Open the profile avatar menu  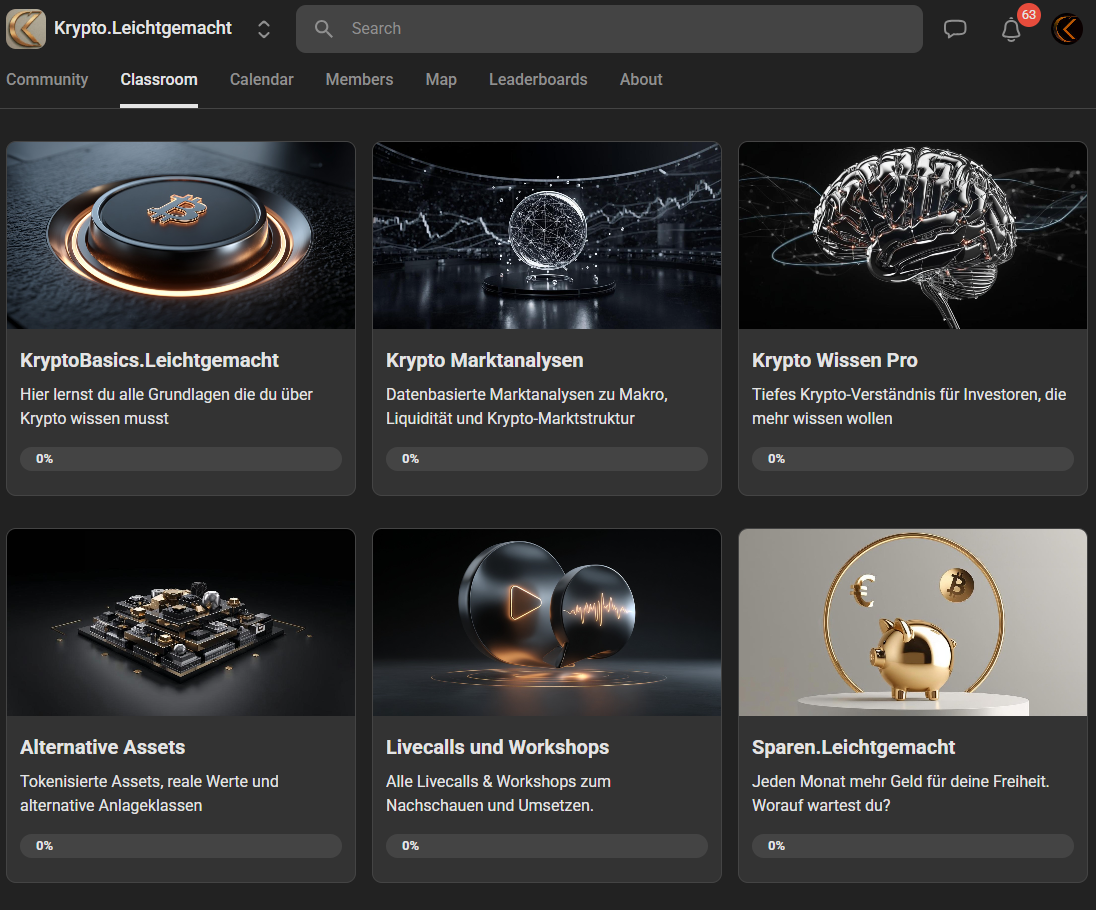tap(1067, 29)
